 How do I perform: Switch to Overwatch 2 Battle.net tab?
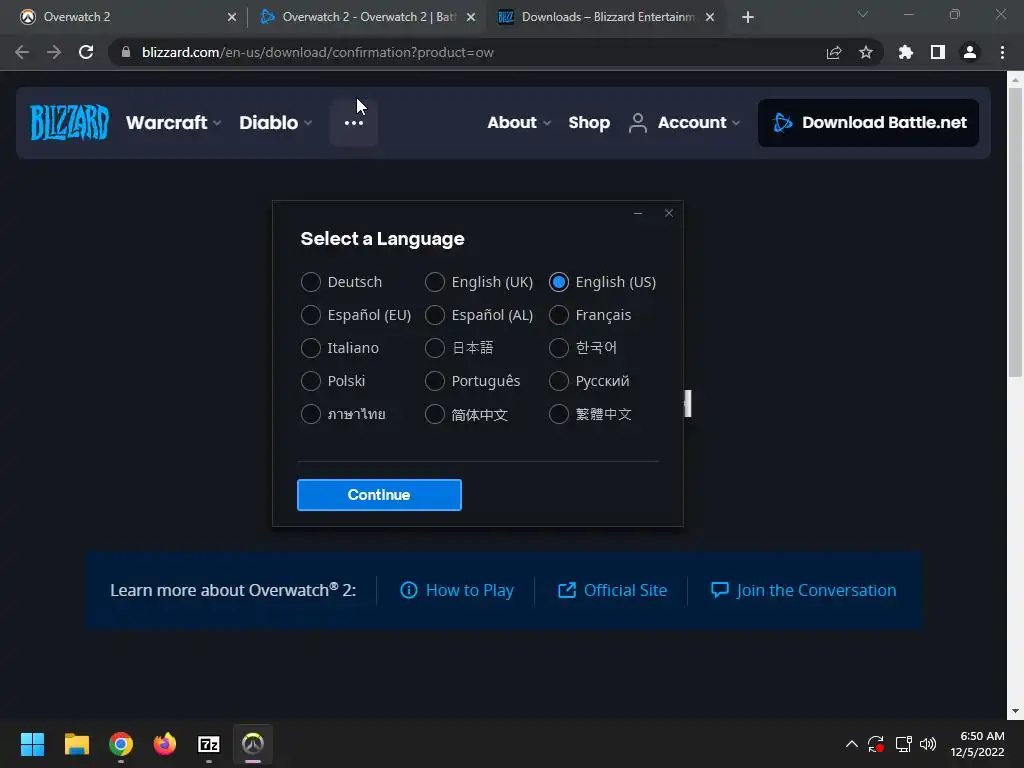click(x=366, y=17)
